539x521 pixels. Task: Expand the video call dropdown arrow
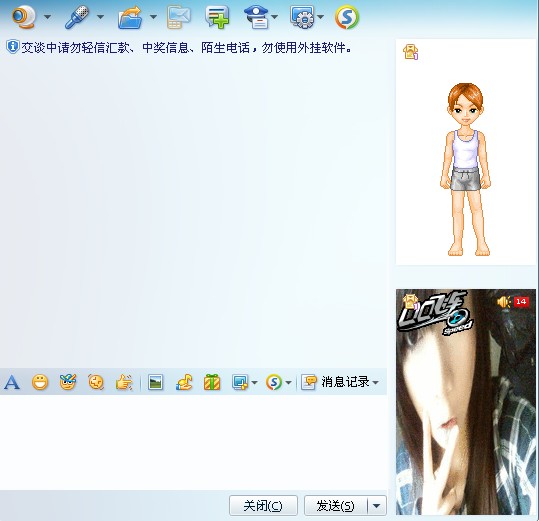point(48,16)
